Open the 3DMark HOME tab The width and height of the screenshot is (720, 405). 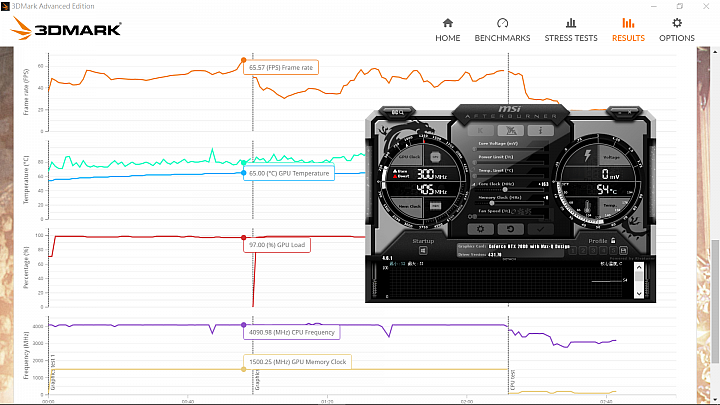click(448, 30)
